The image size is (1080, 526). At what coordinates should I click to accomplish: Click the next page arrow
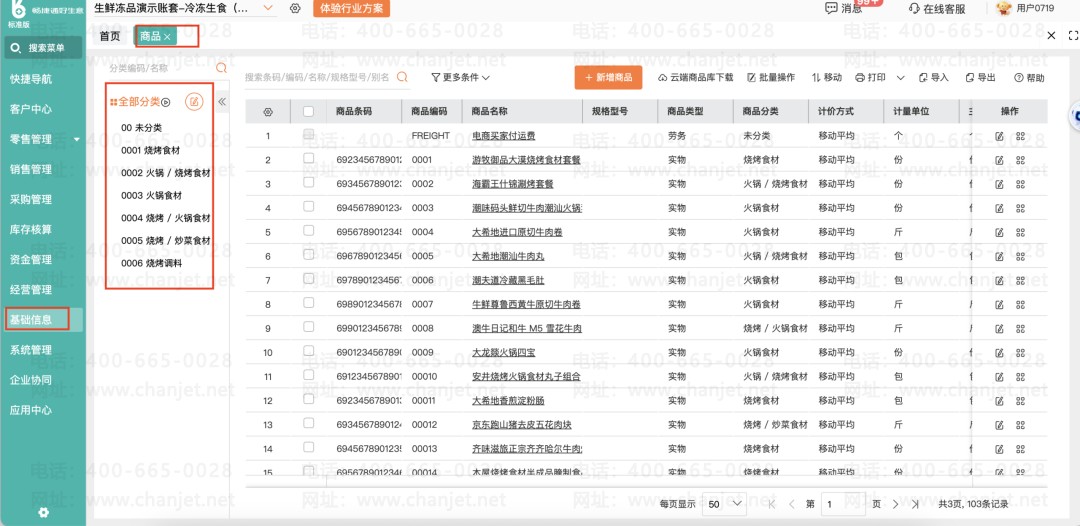click(x=895, y=504)
